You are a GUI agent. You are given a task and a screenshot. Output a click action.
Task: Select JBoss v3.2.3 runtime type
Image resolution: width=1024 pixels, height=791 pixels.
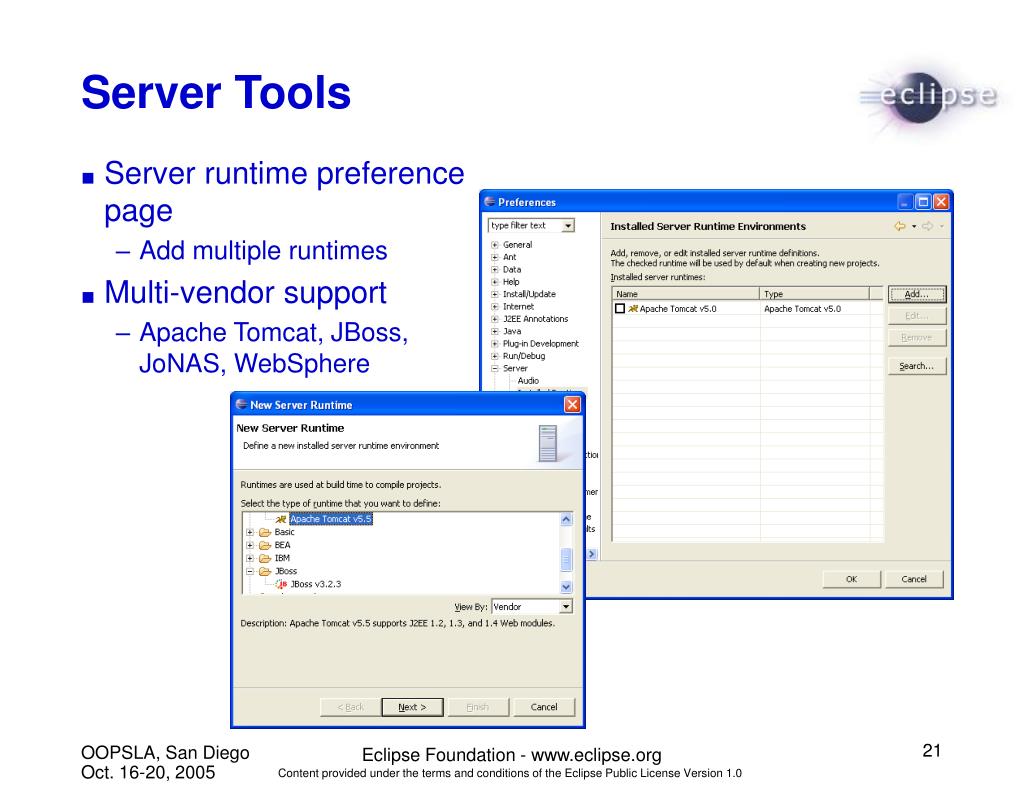pyautogui.click(x=316, y=585)
